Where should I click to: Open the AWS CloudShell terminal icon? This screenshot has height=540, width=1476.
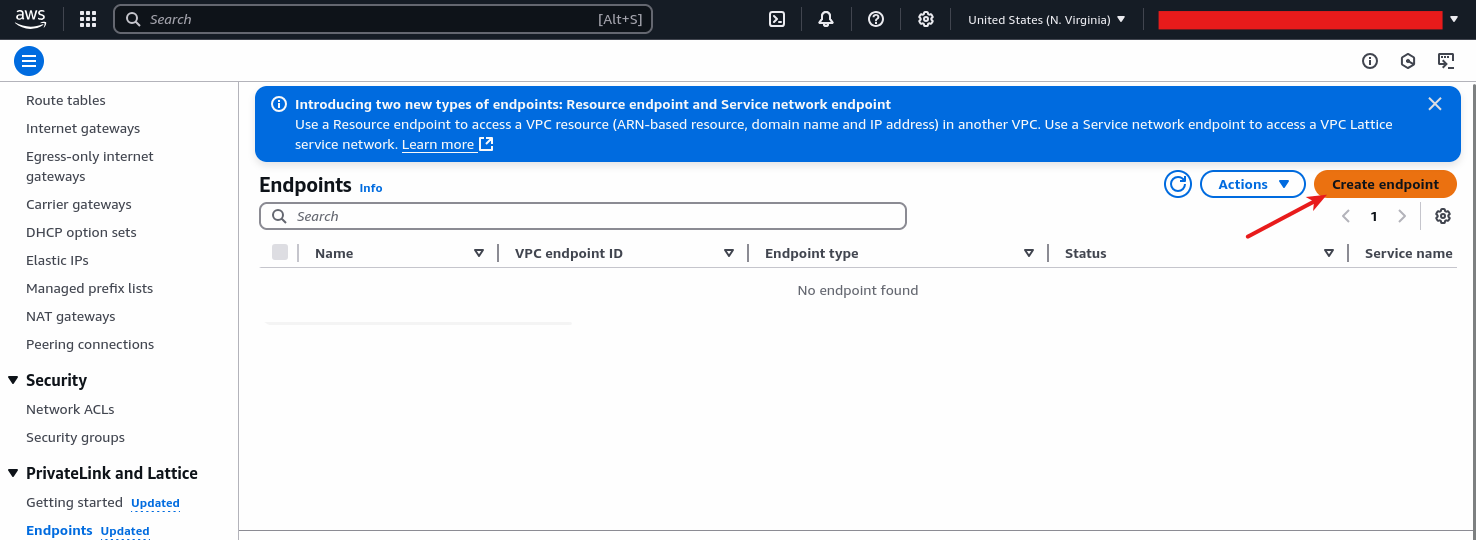pyautogui.click(x=777, y=19)
